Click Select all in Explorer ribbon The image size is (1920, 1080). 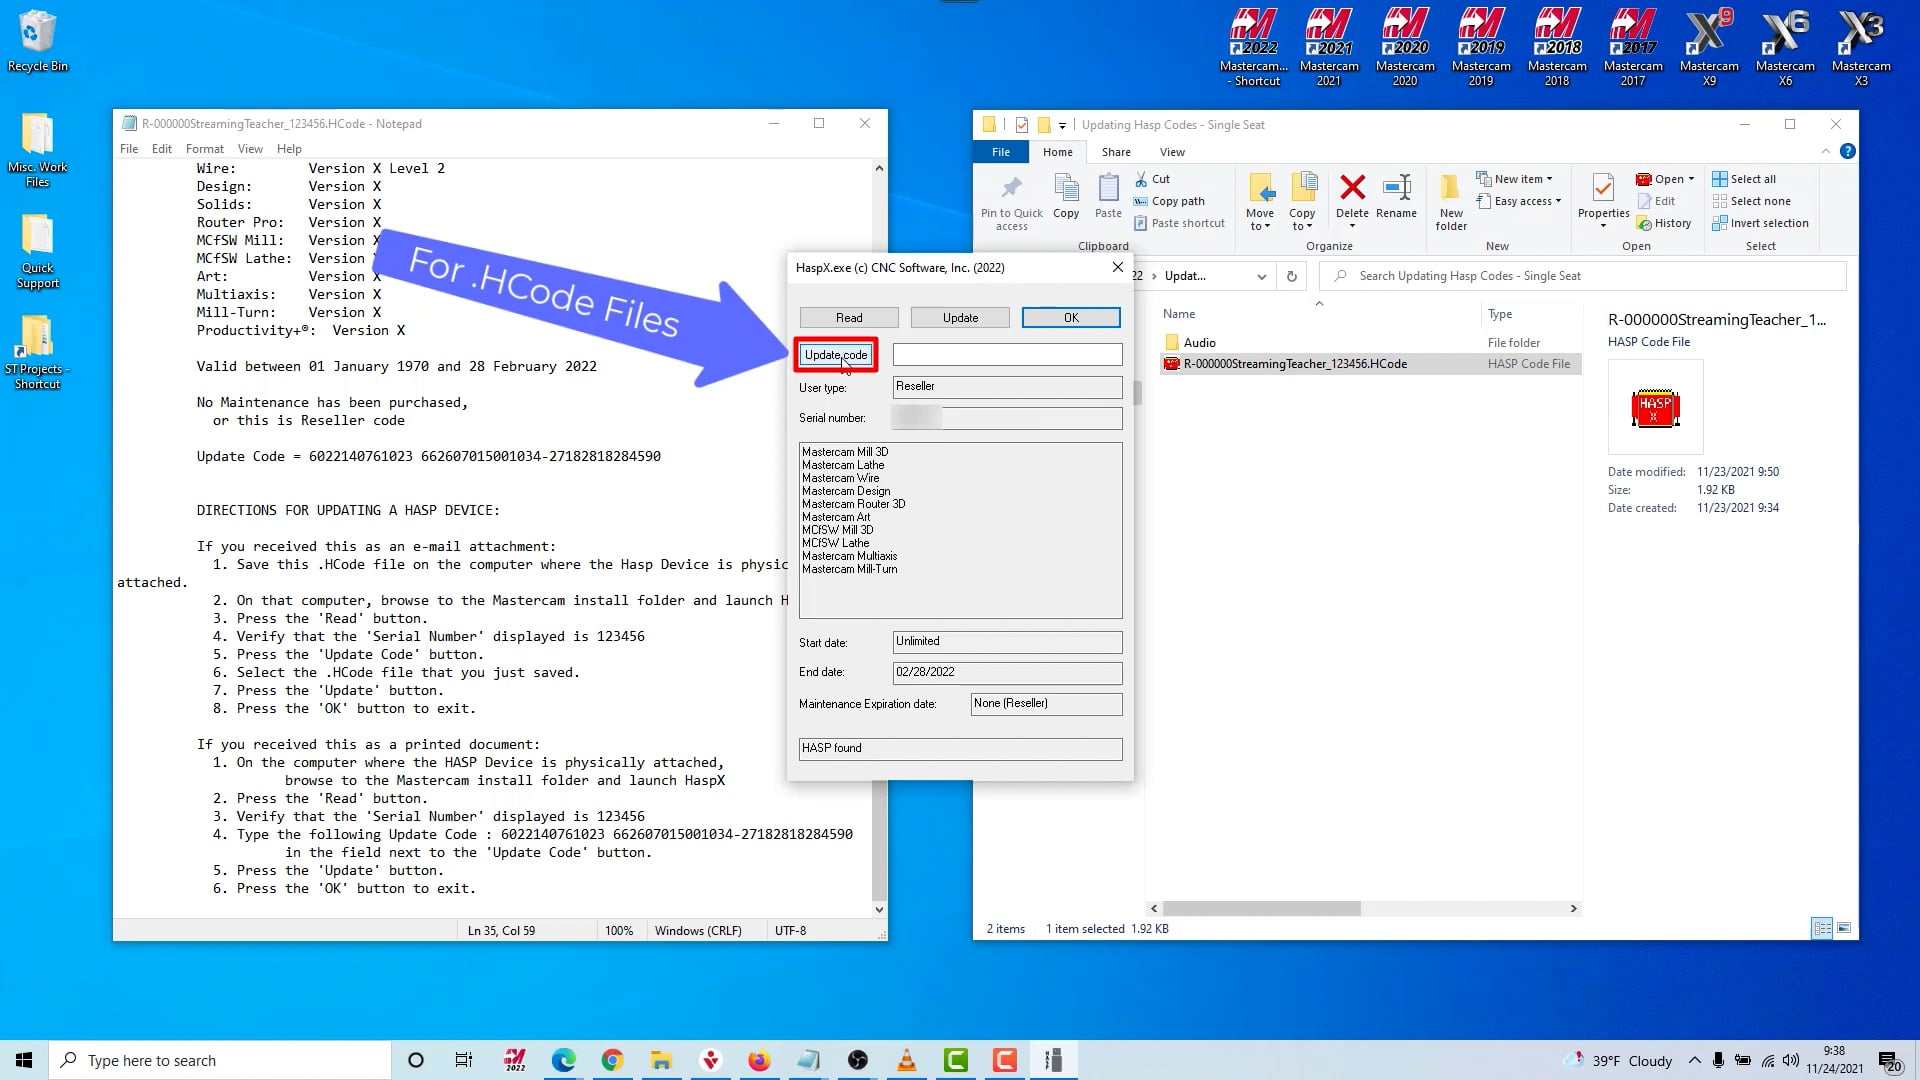coord(1744,179)
